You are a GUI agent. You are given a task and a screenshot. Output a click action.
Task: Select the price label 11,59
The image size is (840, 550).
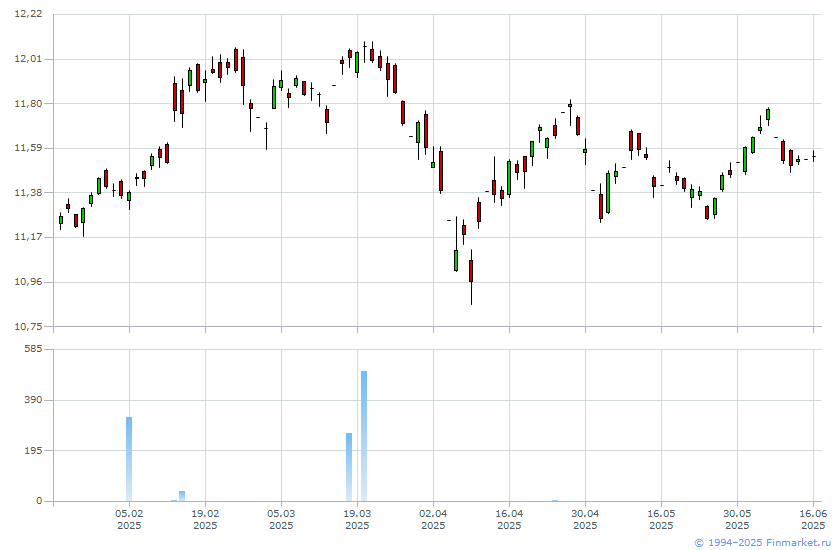tap(27, 148)
